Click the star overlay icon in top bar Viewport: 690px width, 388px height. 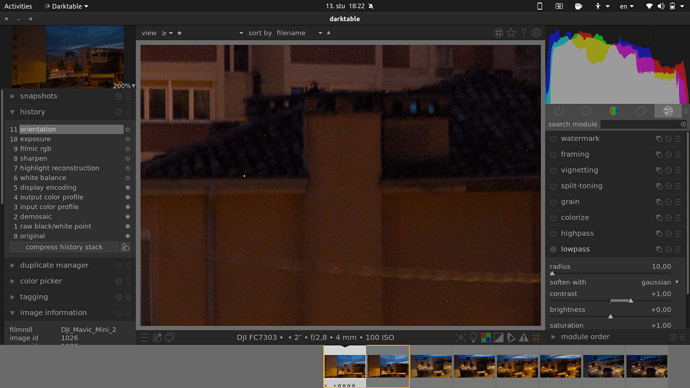point(511,33)
